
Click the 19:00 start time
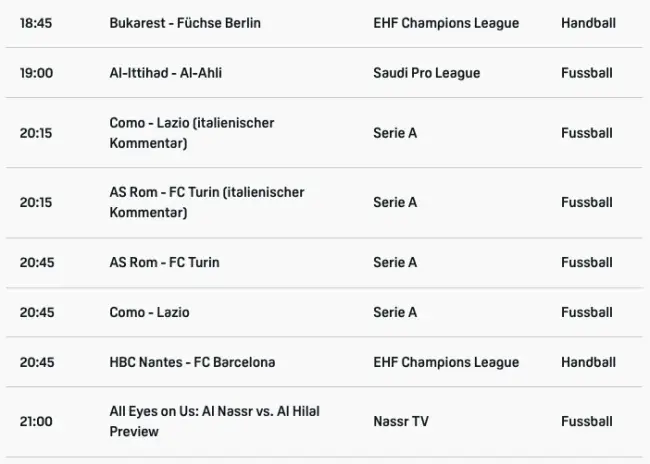(36, 73)
